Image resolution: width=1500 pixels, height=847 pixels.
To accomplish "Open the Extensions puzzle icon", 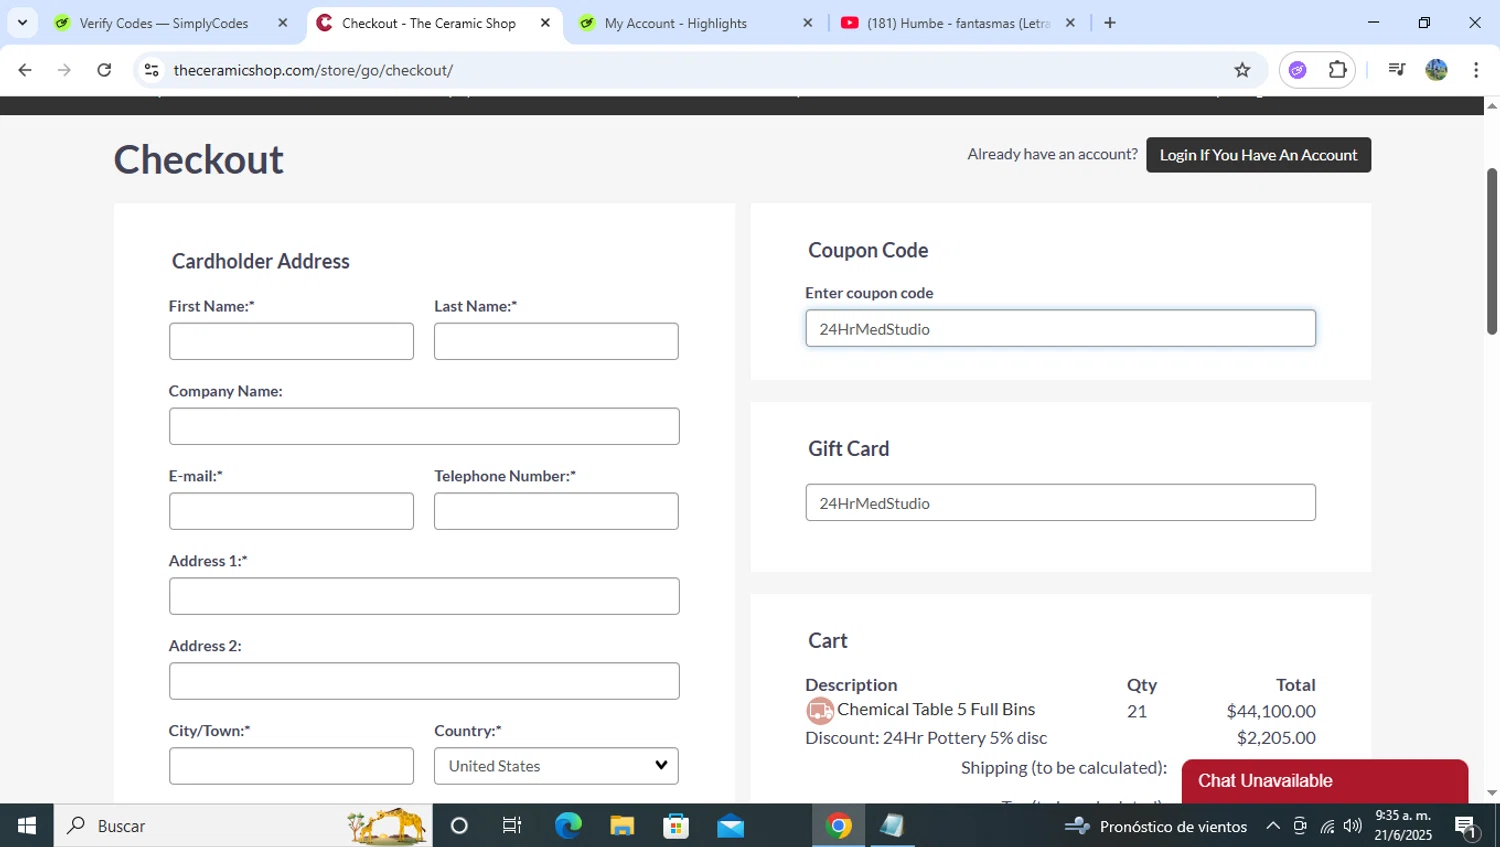I will tap(1337, 70).
